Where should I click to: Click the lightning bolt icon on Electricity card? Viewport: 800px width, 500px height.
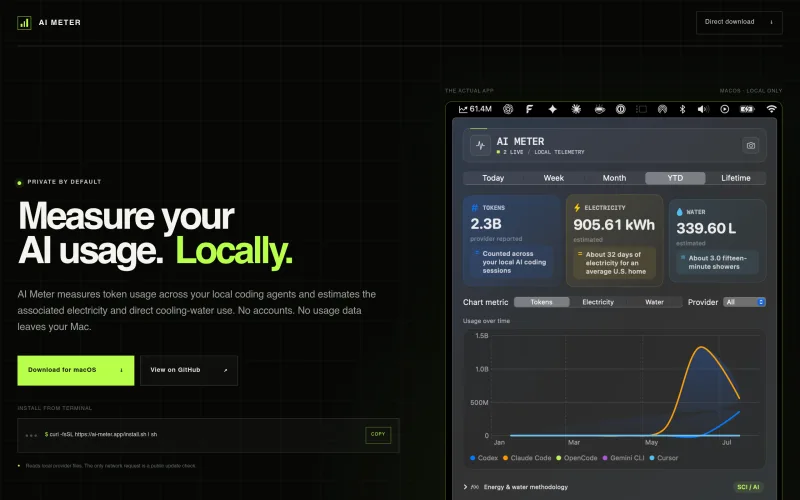[x=577, y=208]
